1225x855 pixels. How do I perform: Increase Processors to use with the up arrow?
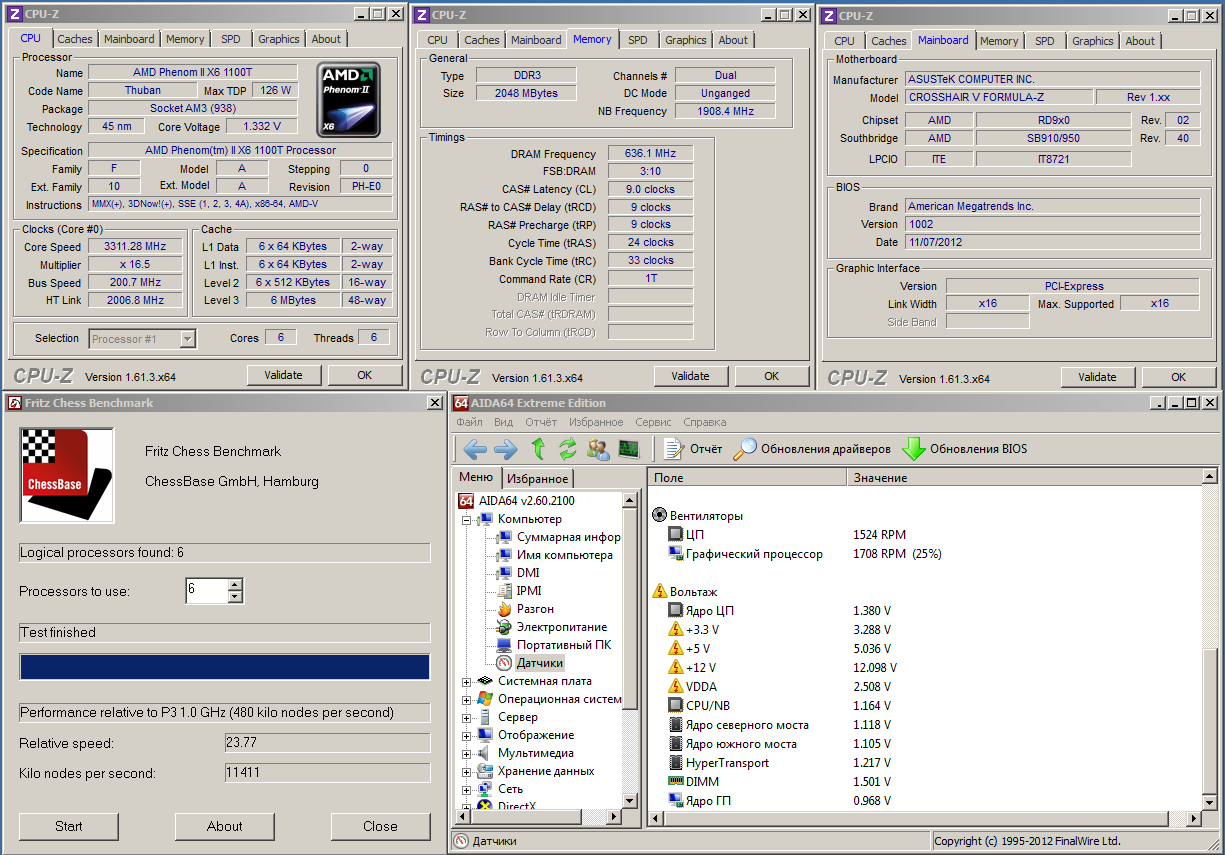click(235, 585)
